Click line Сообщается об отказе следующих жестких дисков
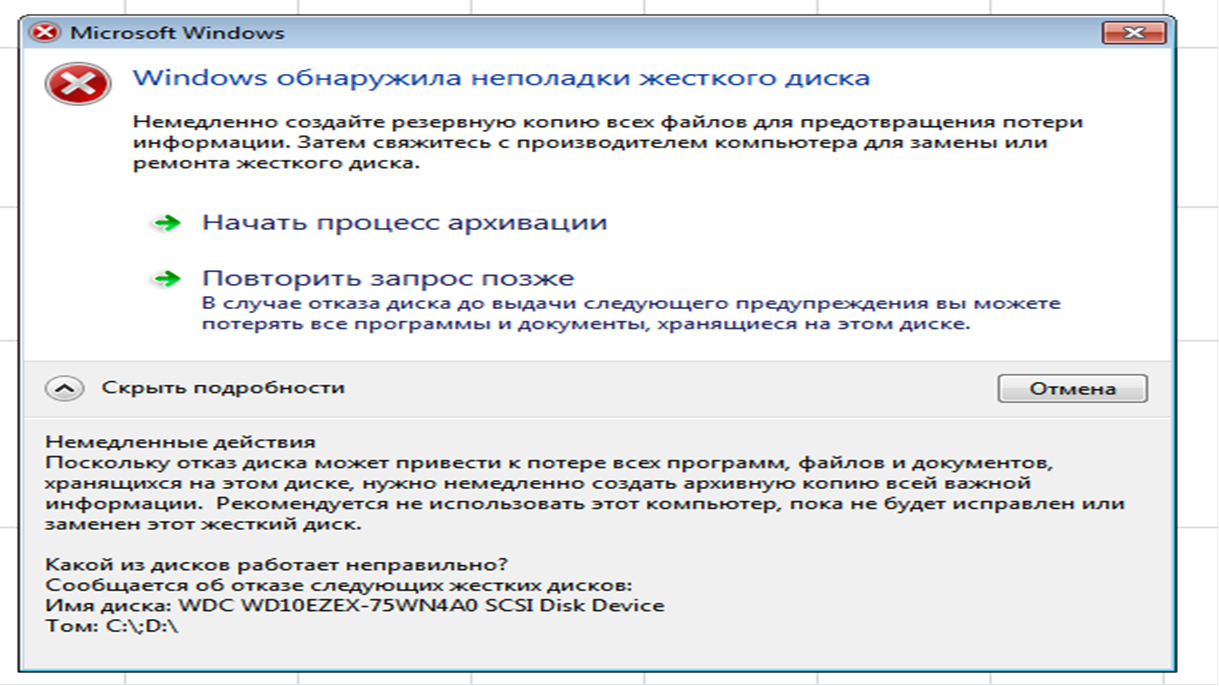Image resolution: width=1219 pixels, height=686 pixels. click(340, 586)
